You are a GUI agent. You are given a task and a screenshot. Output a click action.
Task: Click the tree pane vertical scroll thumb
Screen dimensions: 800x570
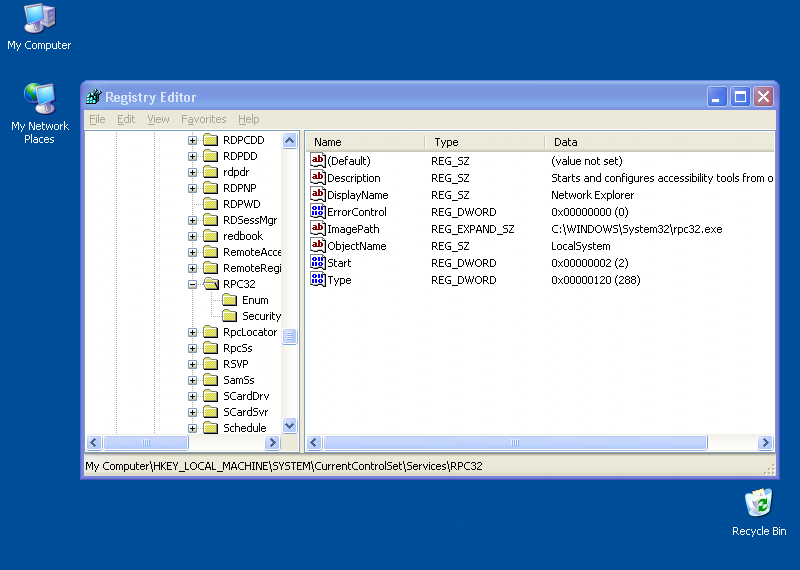(289, 336)
